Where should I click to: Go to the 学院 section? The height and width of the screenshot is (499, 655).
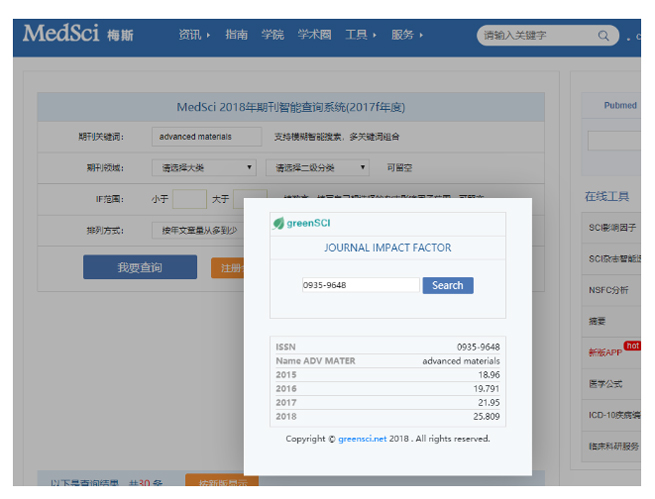[273, 35]
